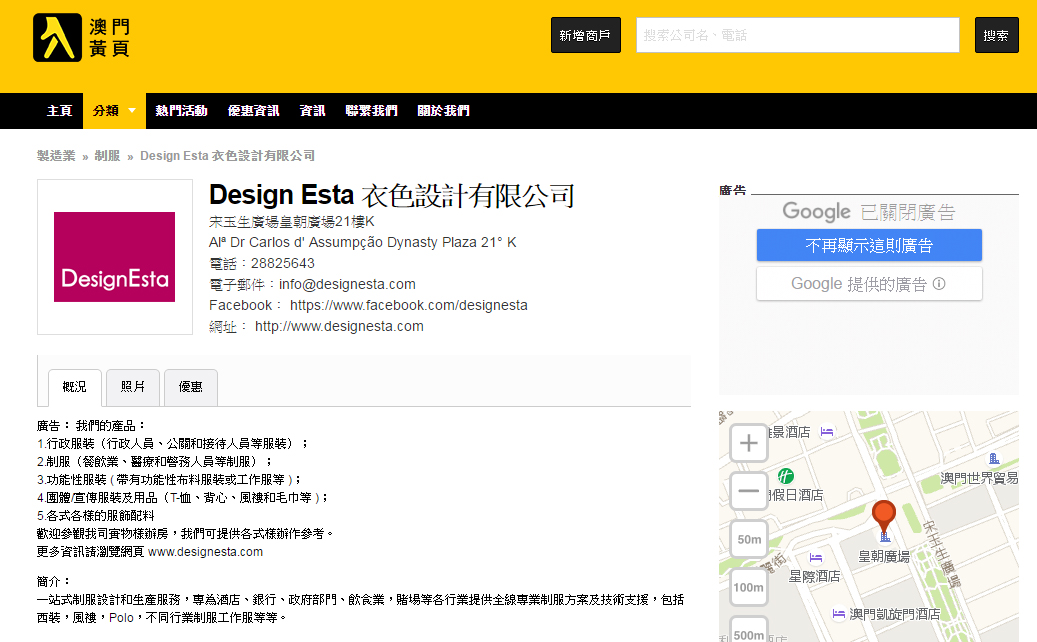Select 聯繫我們 in the navigation bar
This screenshot has width=1037, height=642.
(x=371, y=110)
